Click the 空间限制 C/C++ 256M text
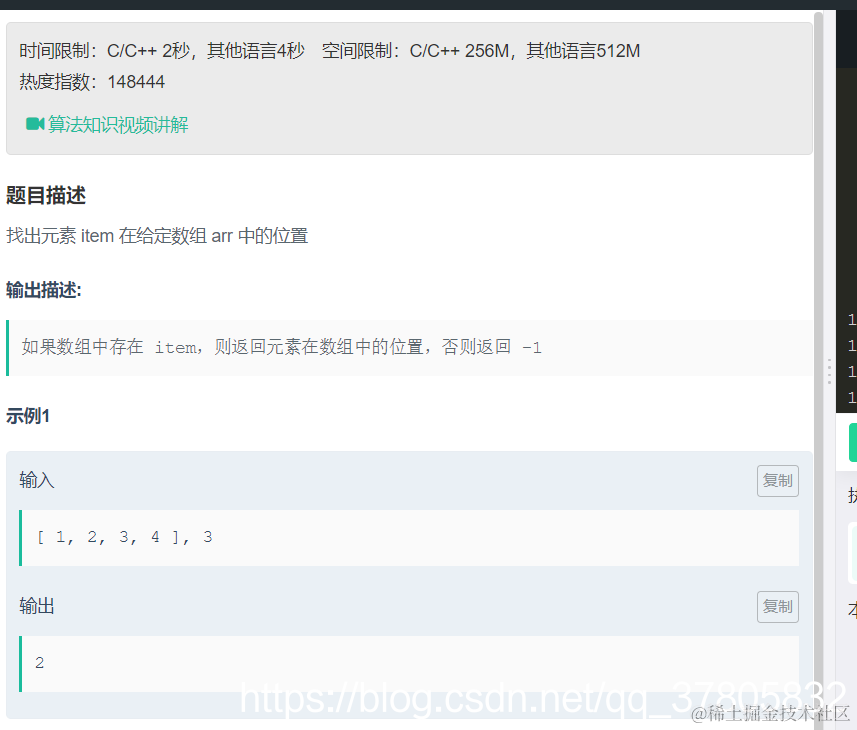 coord(481,51)
